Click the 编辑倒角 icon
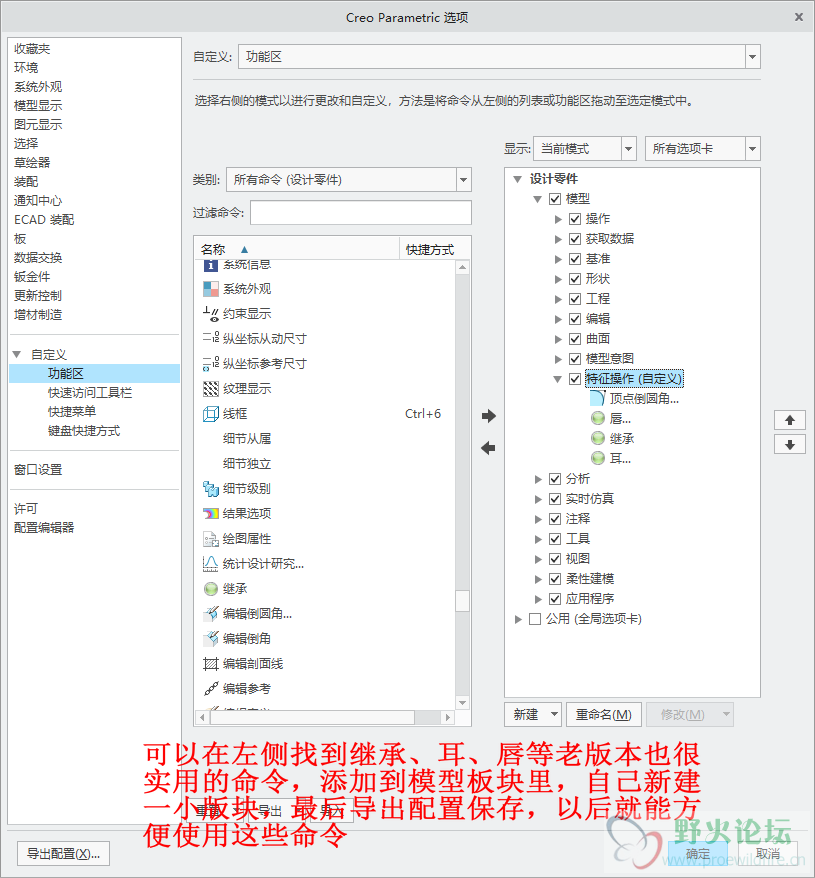The width and height of the screenshot is (815, 878). [211, 638]
